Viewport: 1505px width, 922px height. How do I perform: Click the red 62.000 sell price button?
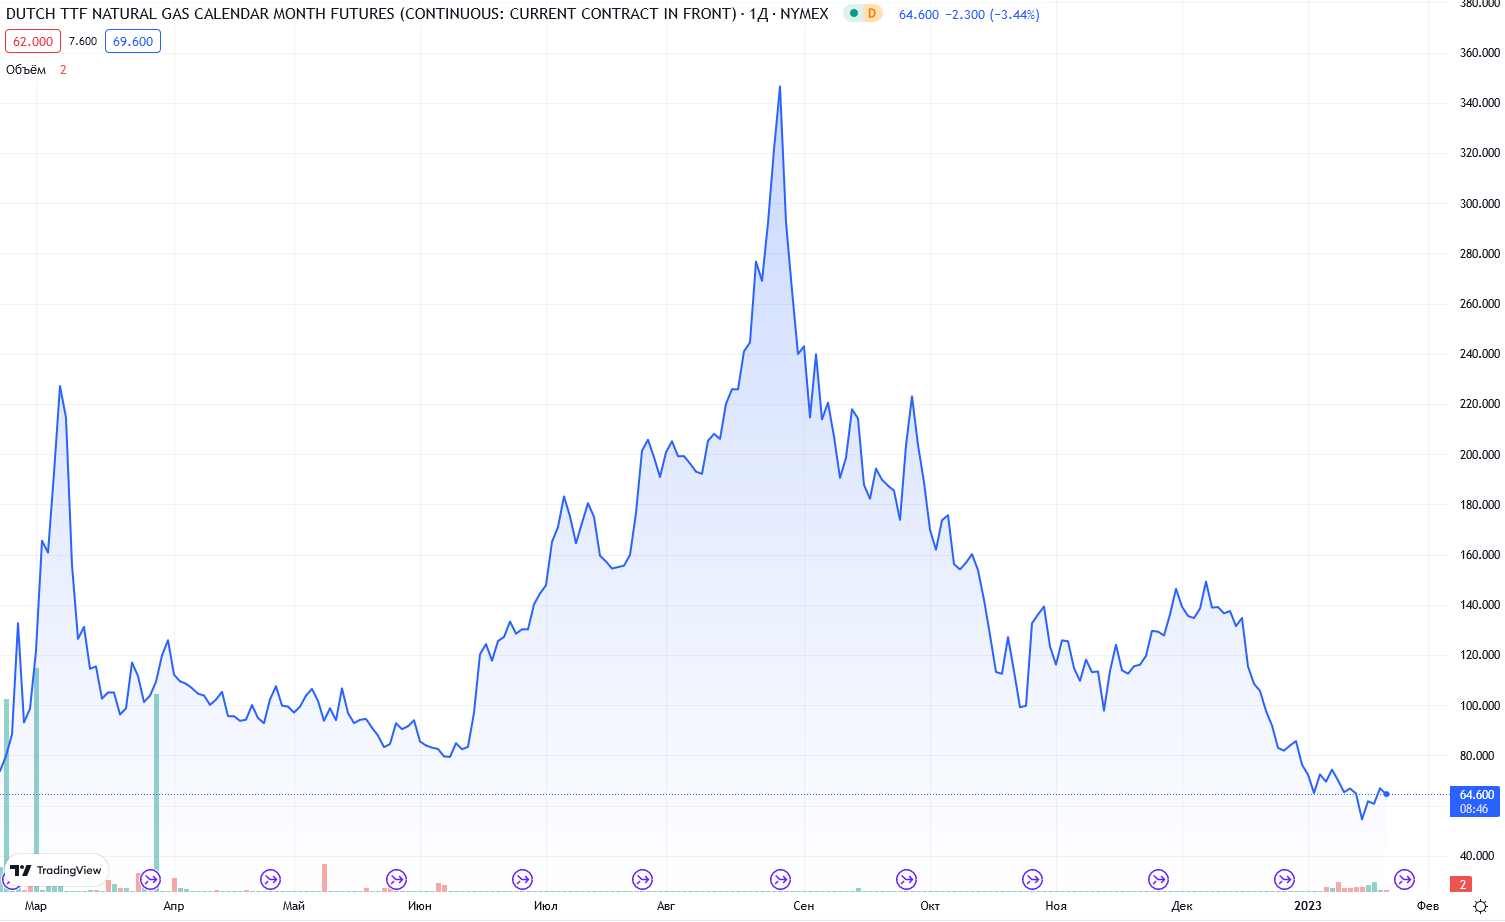[33, 41]
